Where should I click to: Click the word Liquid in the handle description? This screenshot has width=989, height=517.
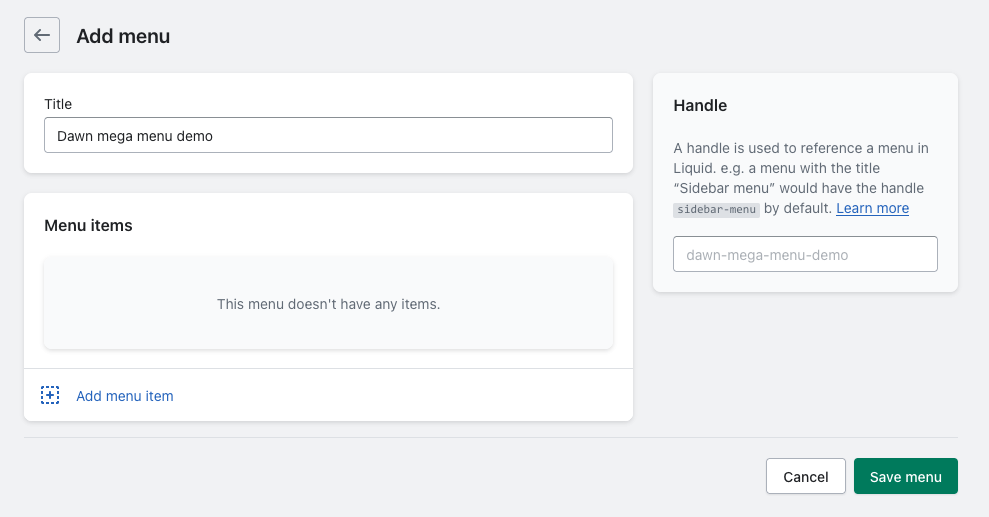[693, 168]
